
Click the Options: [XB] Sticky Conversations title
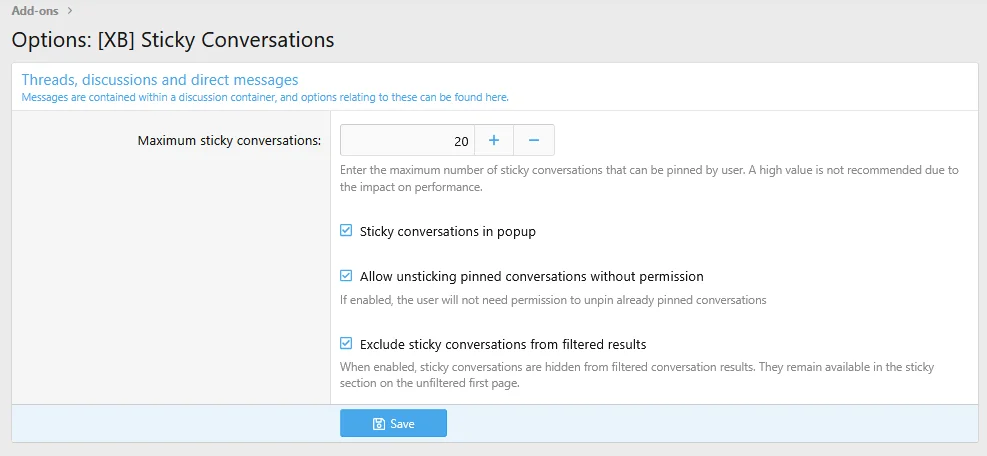[x=173, y=40]
